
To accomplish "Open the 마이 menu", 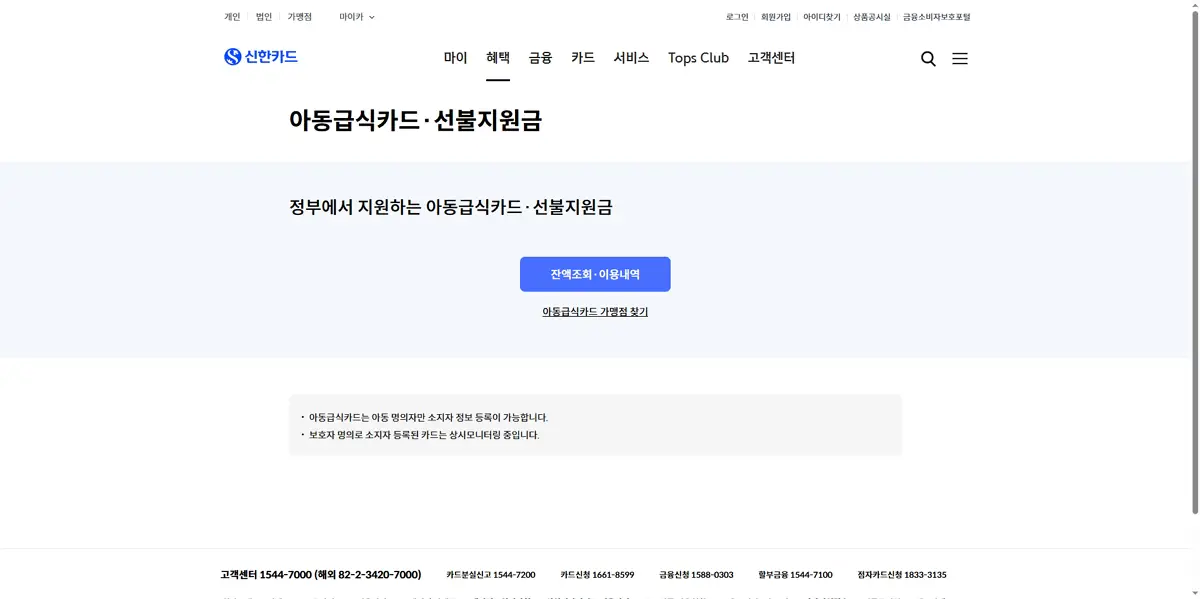I will [456, 58].
